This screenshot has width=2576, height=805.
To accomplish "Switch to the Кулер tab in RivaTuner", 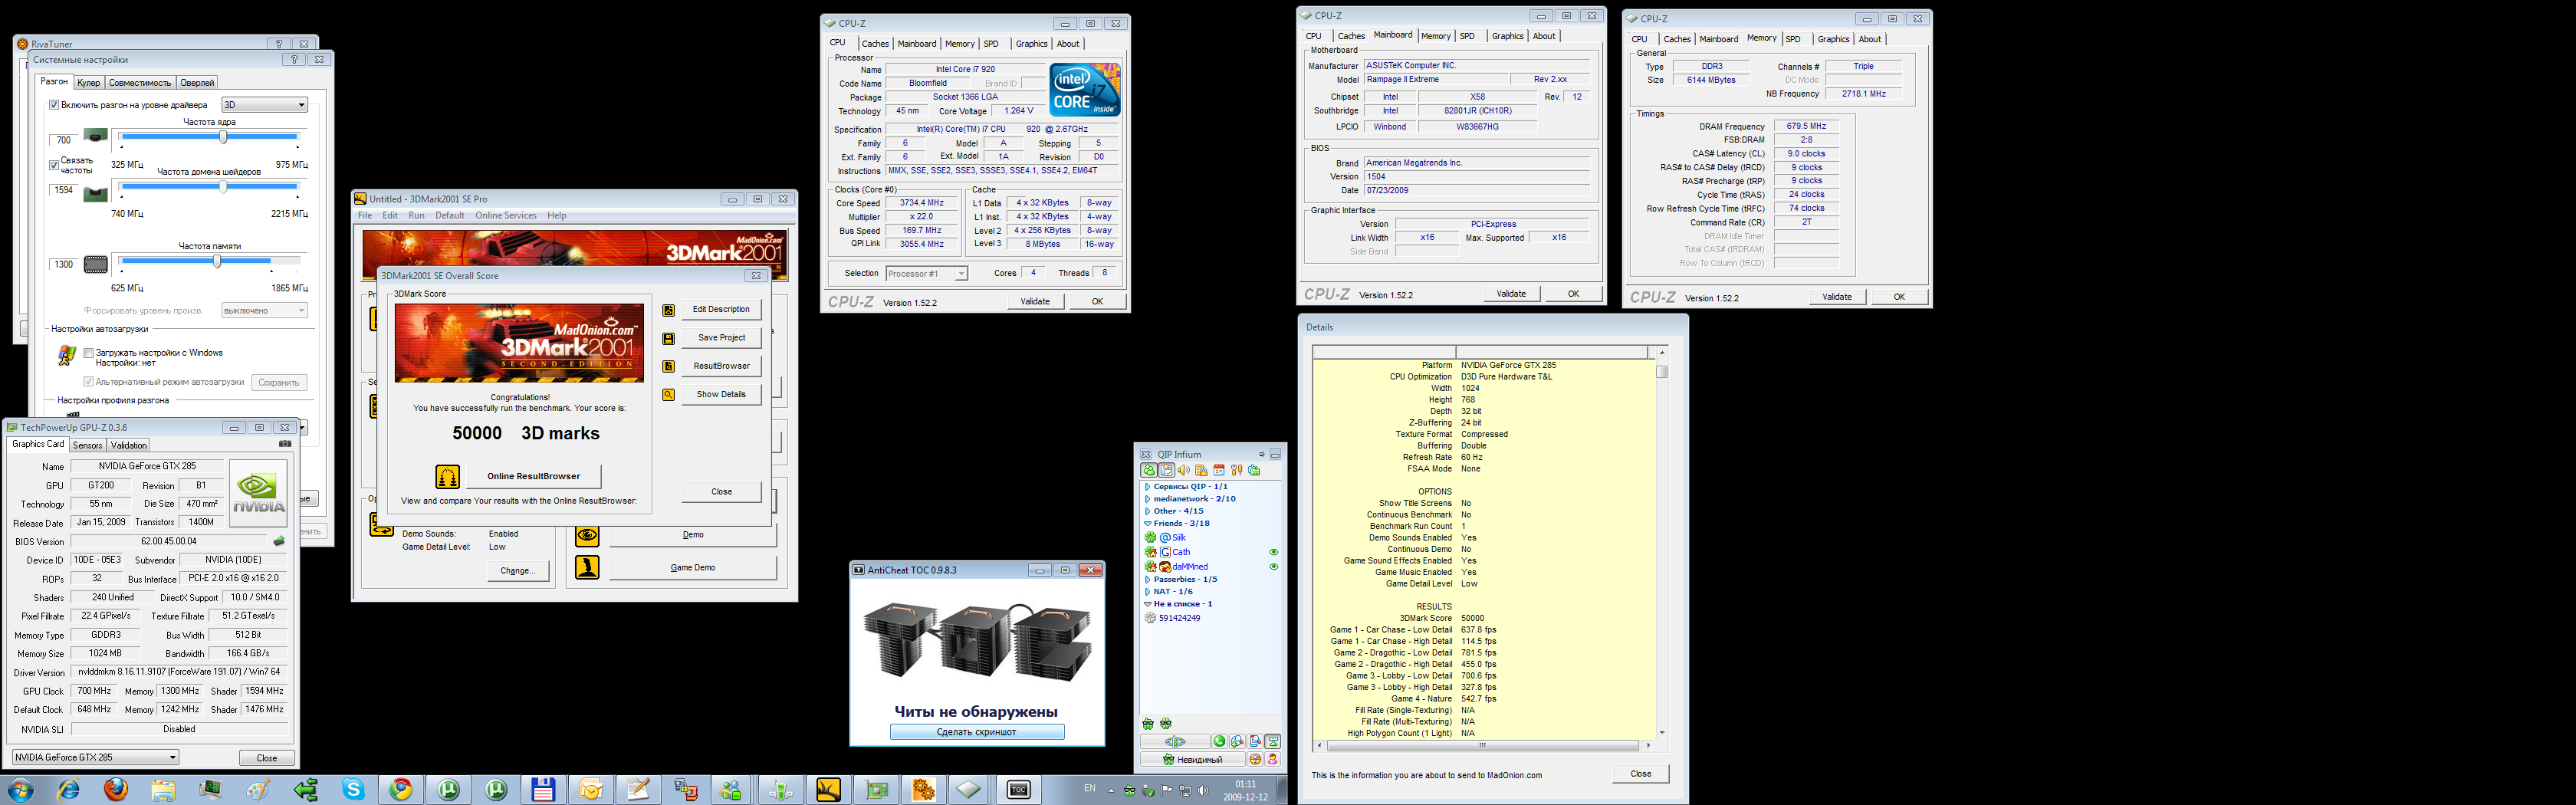I will point(88,83).
